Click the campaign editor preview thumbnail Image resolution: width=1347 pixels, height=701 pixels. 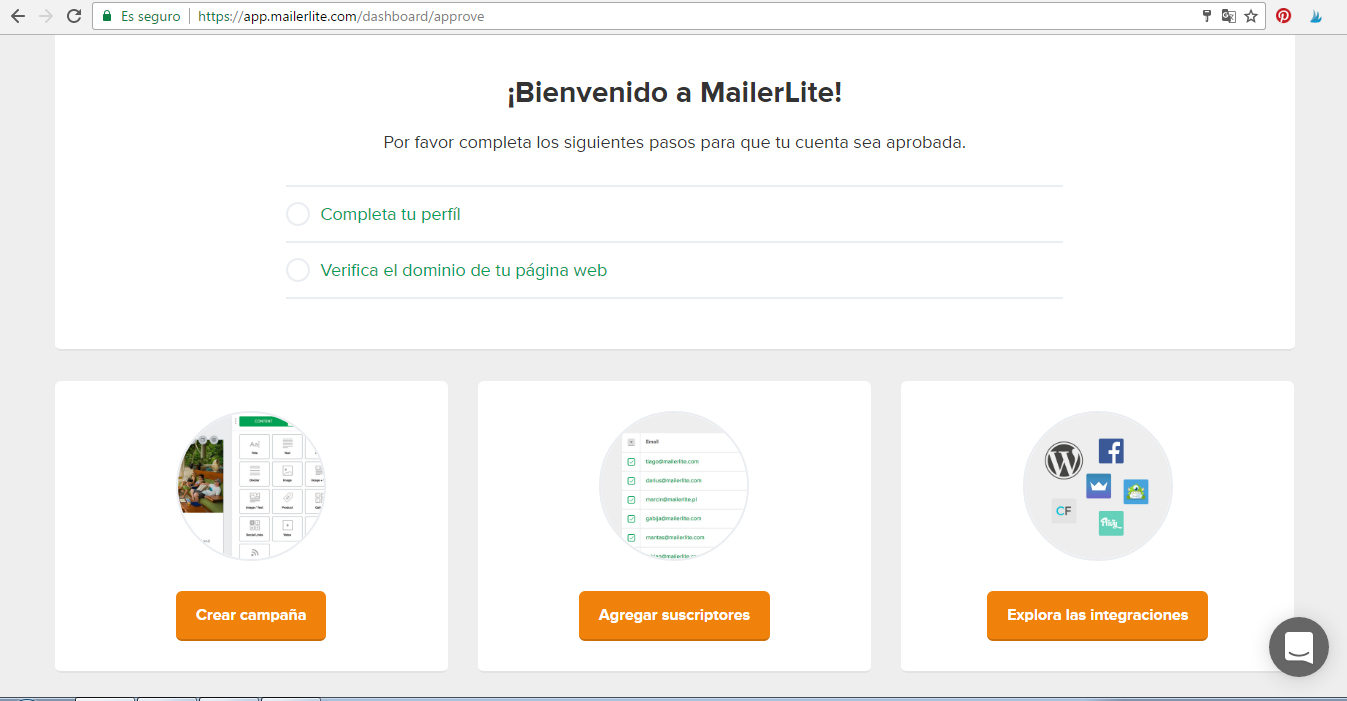click(x=251, y=485)
